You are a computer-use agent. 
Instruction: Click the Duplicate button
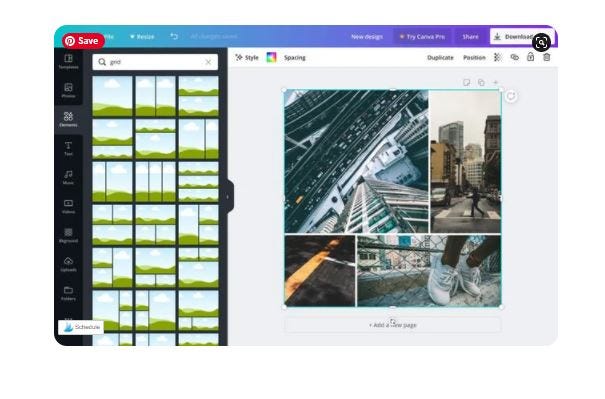pyautogui.click(x=440, y=57)
